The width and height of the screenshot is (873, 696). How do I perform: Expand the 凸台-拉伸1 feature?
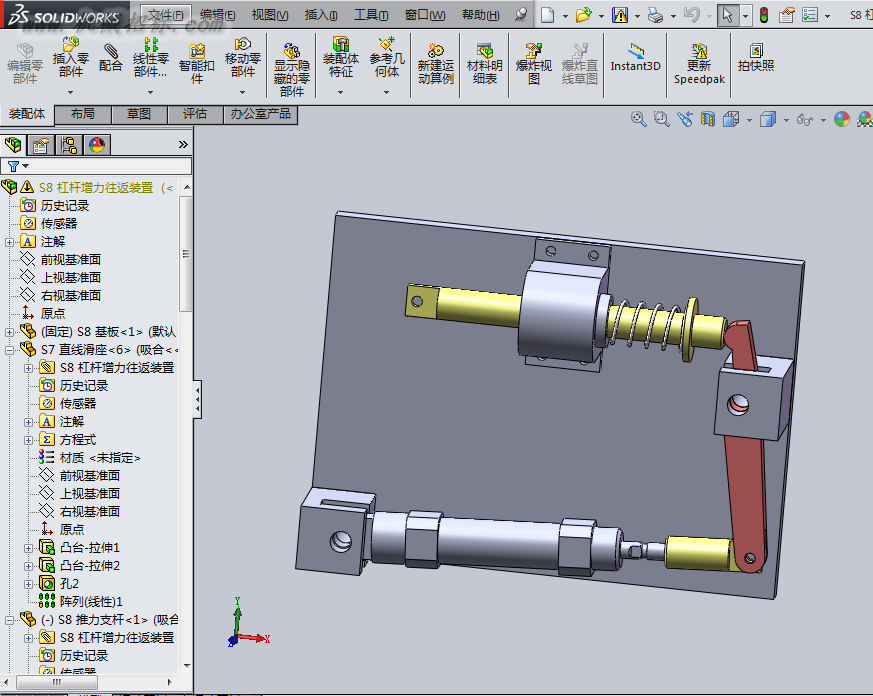click(x=28, y=548)
